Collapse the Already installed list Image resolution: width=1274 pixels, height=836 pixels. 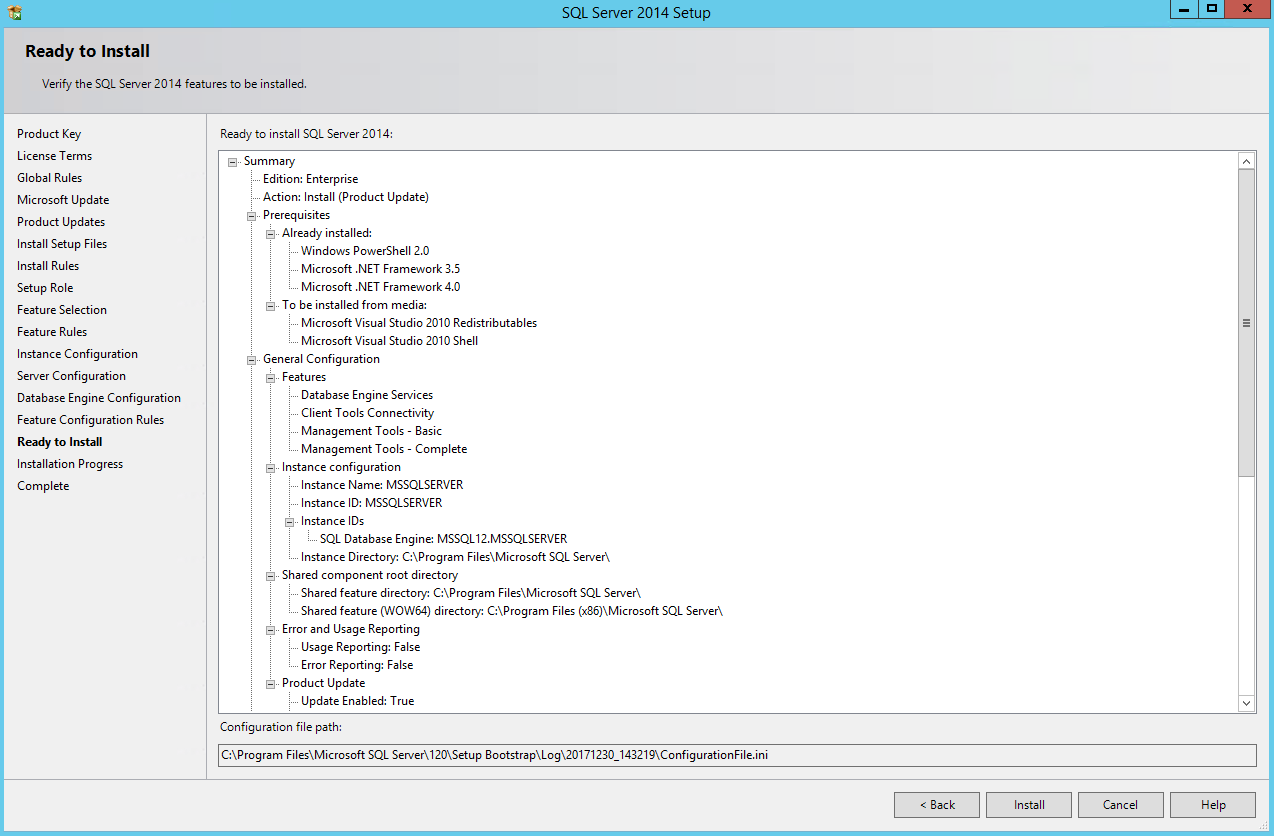pyautogui.click(x=270, y=233)
